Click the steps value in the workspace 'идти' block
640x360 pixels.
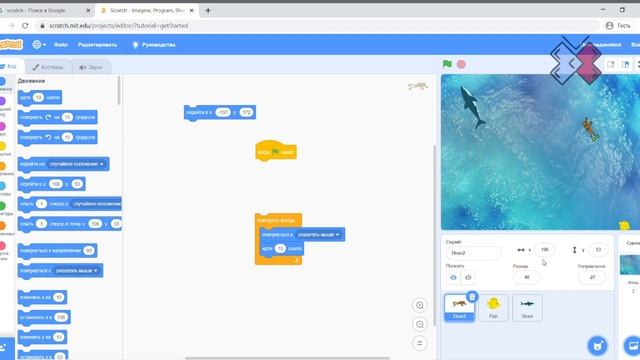280,248
